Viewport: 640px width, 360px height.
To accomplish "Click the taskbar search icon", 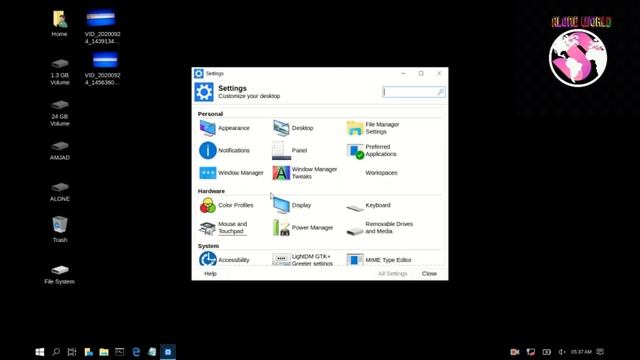I will click(x=56, y=352).
